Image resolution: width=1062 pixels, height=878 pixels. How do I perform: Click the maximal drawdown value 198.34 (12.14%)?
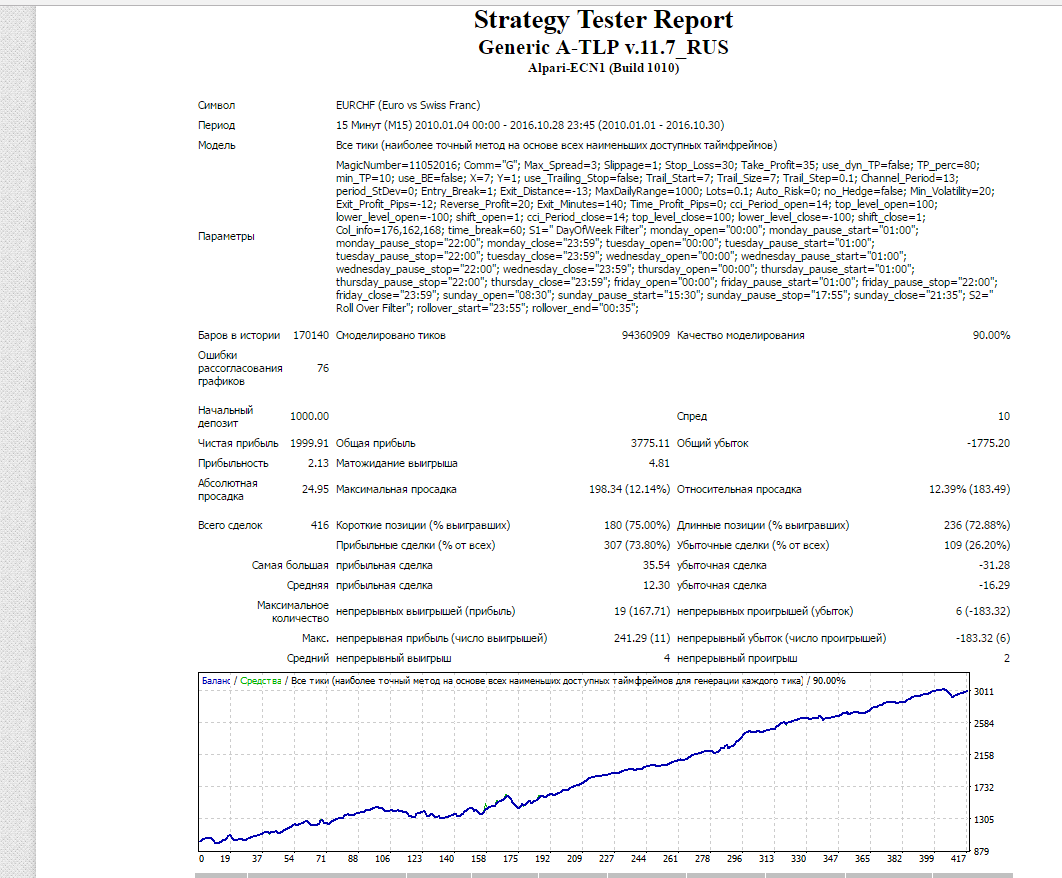[x=629, y=489]
